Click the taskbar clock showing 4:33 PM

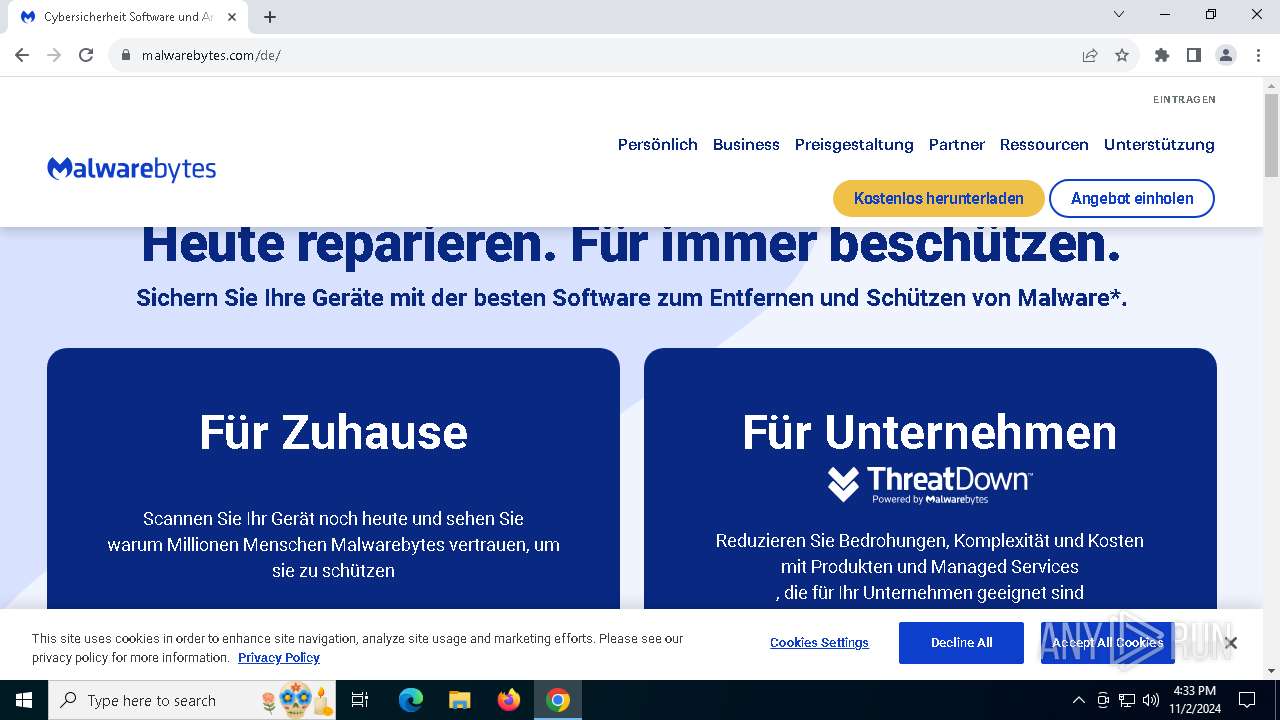[1194, 700]
